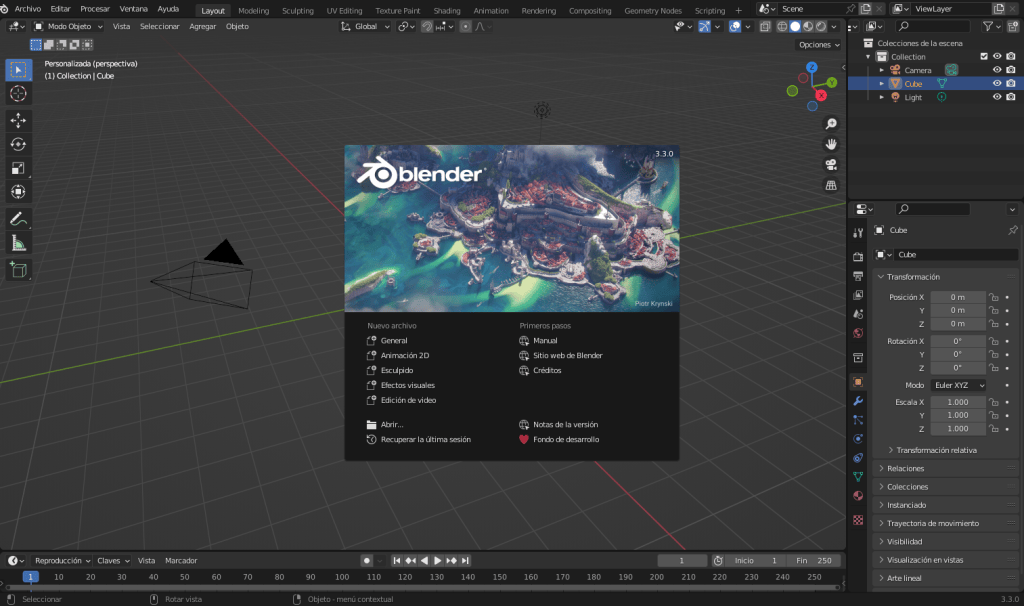Hide the Camera in viewport
This screenshot has height=606, width=1024.
(997, 70)
